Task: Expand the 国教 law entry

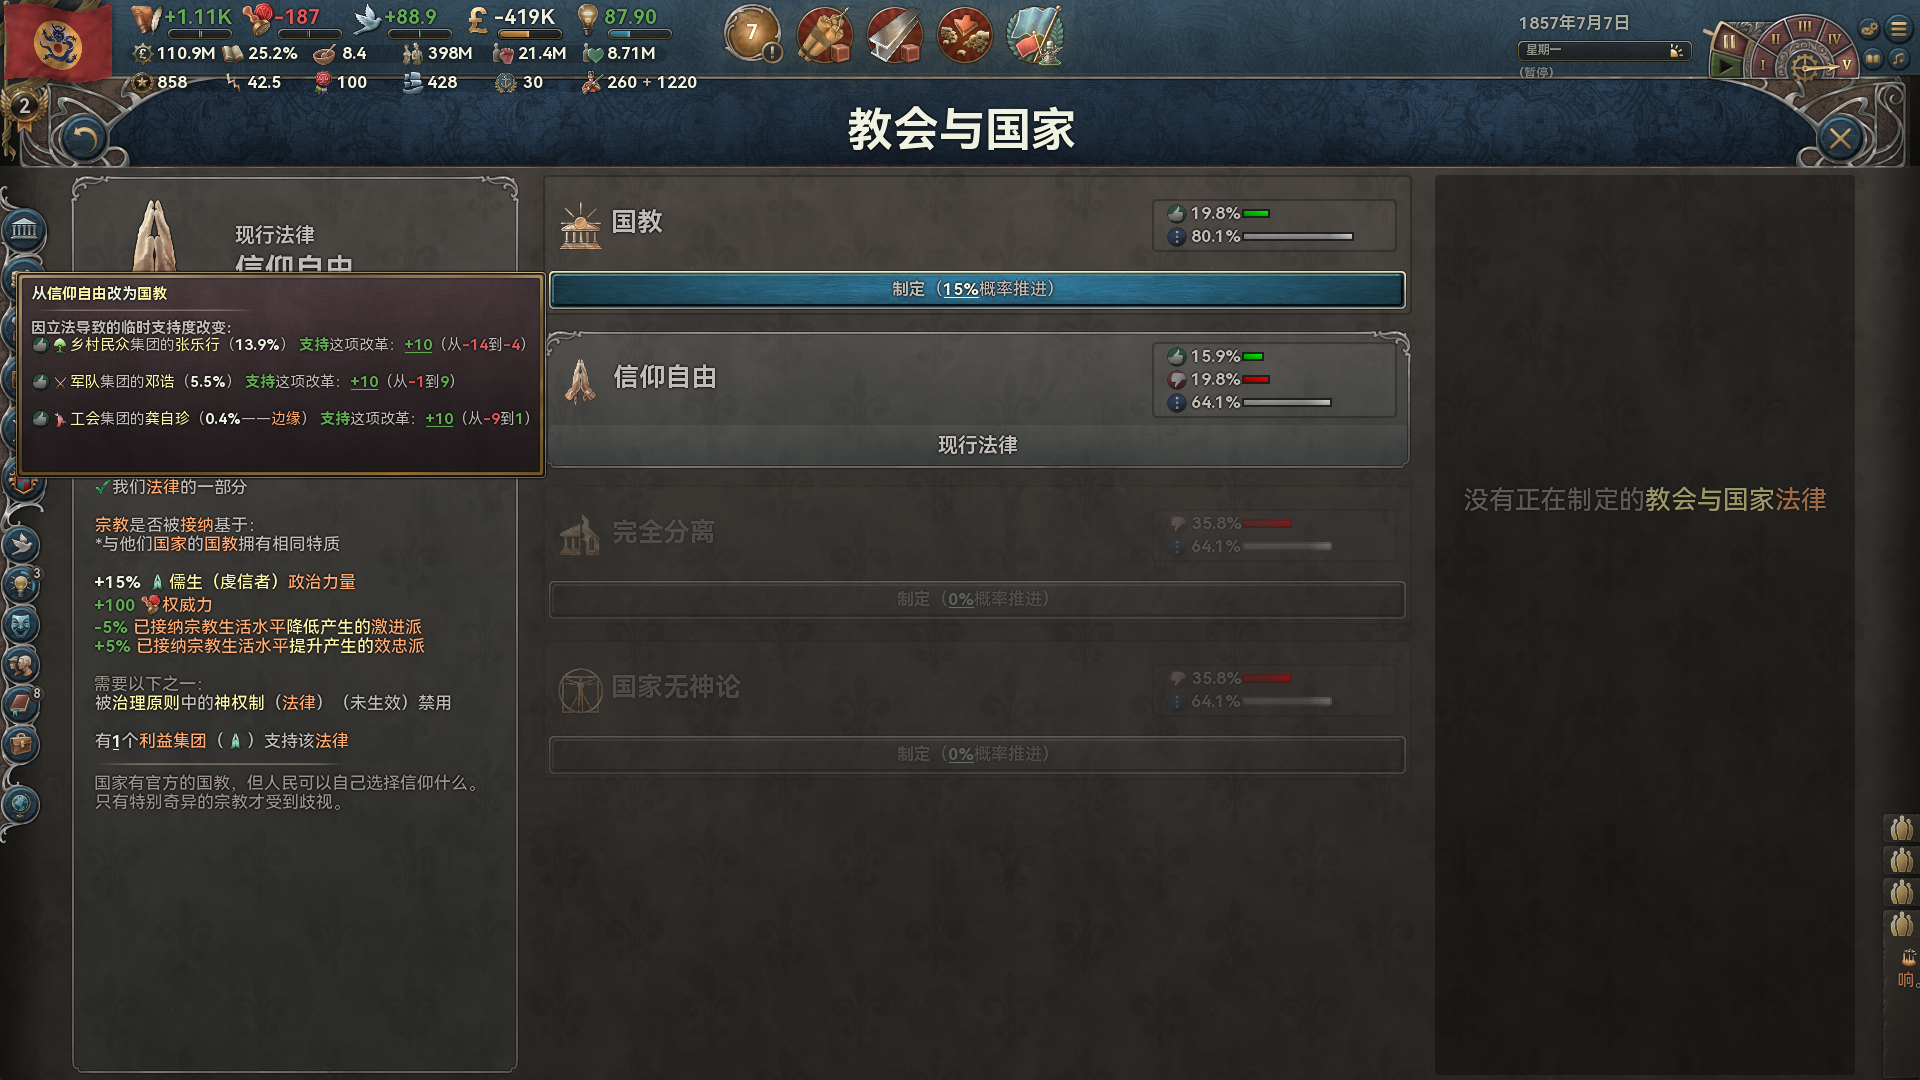Action: pyautogui.click(x=976, y=223)
